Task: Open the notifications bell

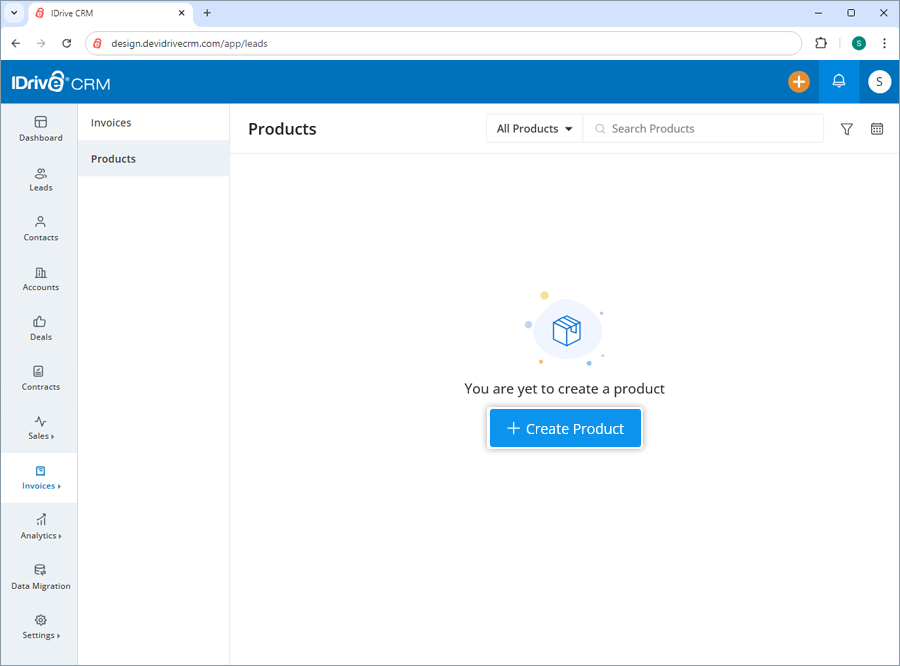Action: click(x=839, y=81)
